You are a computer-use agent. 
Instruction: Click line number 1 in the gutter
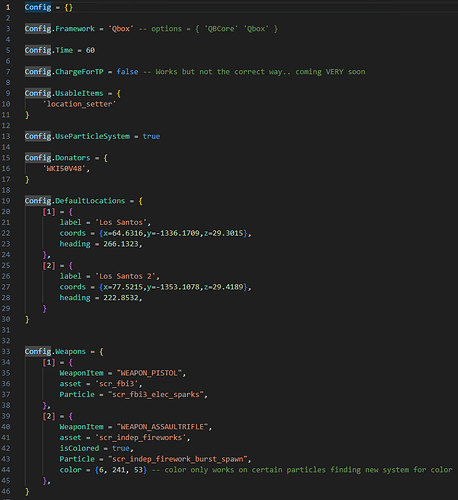8,7
